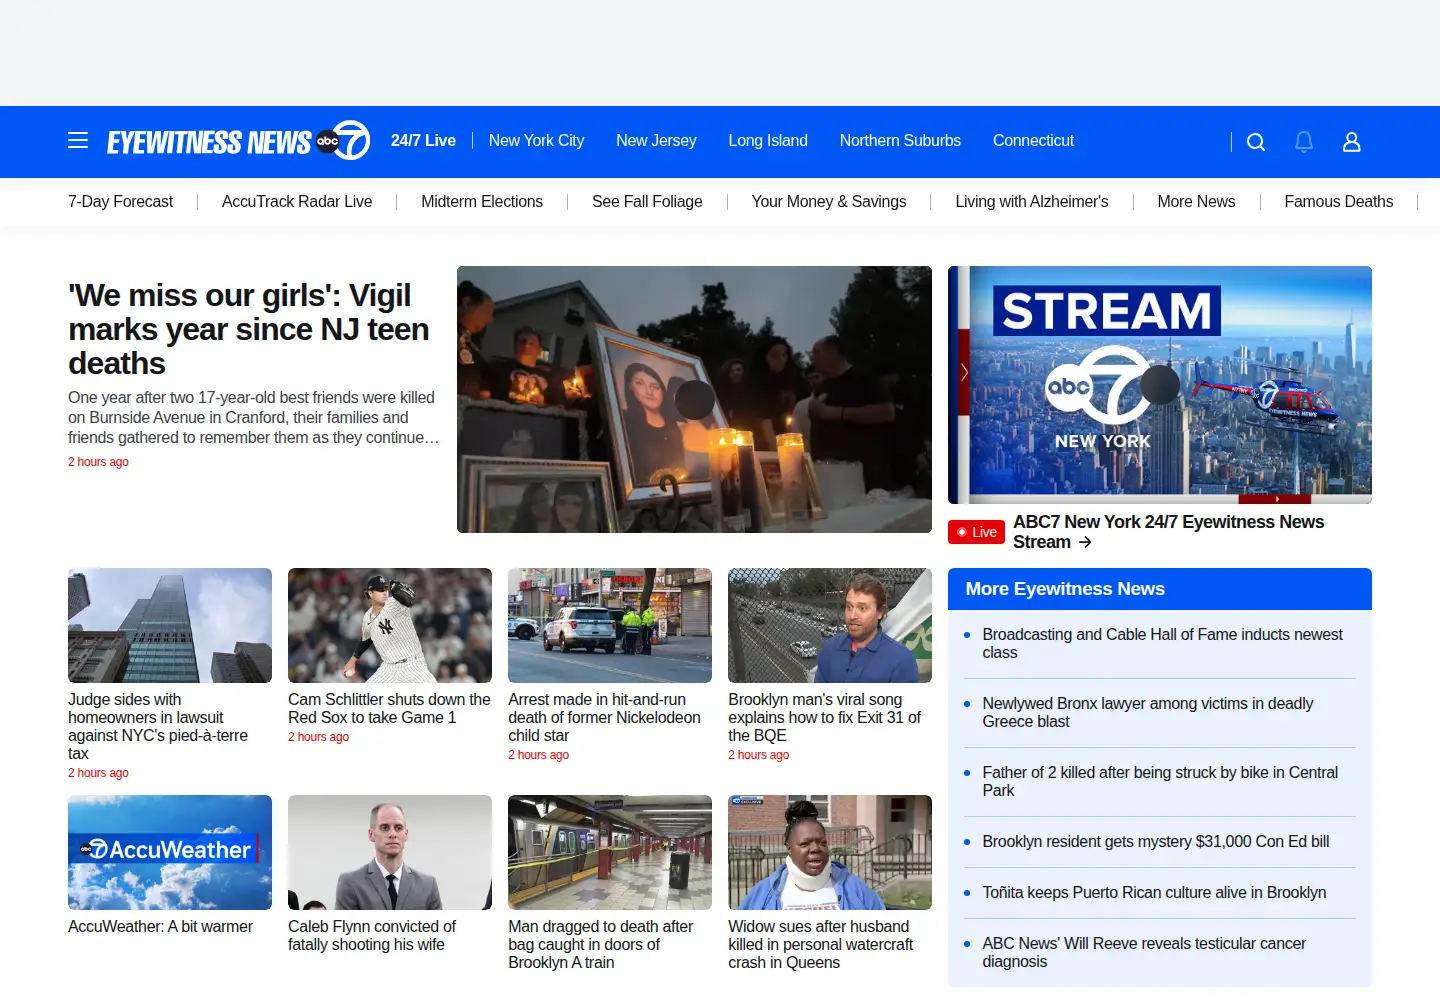Select New Jersey nav item
This screenshot has height=1000, width=1440.
[x=656, y=141]
